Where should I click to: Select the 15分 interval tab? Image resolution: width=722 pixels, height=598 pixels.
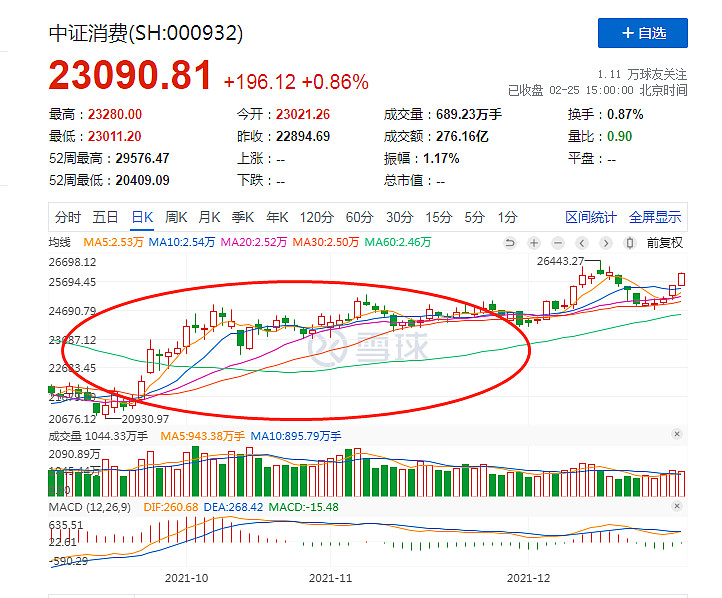439,217
